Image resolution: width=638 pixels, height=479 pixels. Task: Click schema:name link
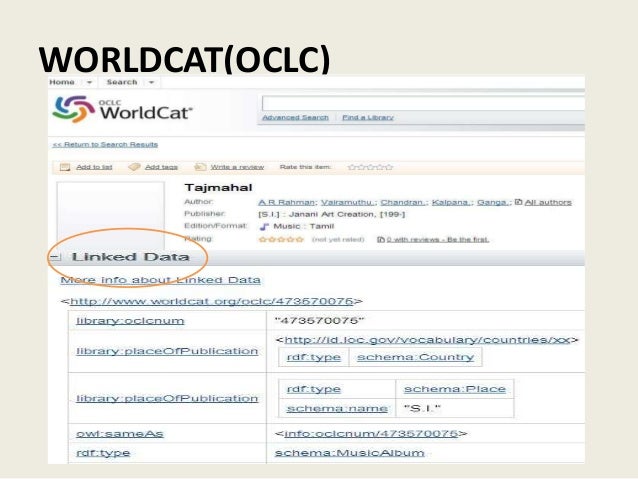pyautogui.click(x=337, y=408)
